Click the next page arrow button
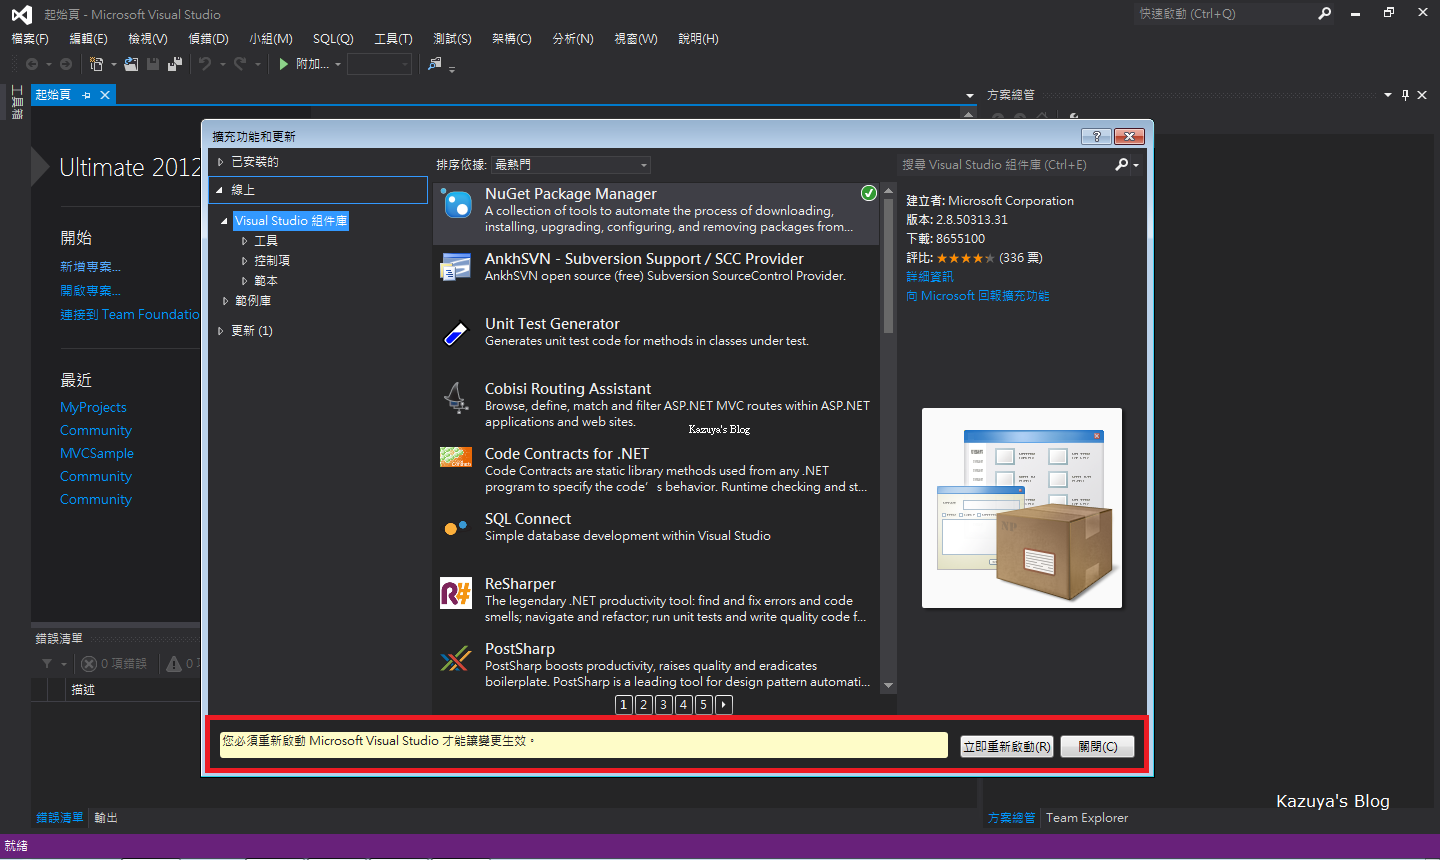 coord(724,705)
